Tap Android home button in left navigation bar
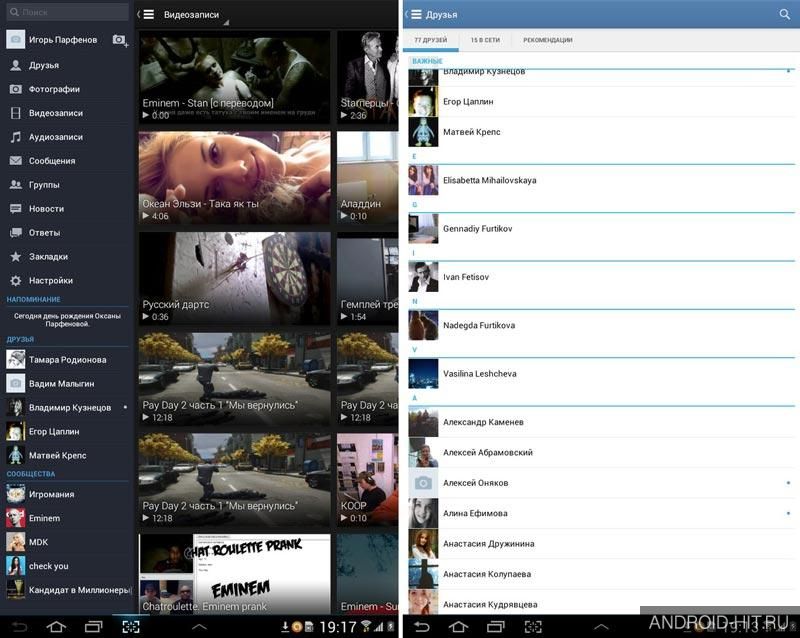Viewport: 800px width, 638px height. point(57,626)
